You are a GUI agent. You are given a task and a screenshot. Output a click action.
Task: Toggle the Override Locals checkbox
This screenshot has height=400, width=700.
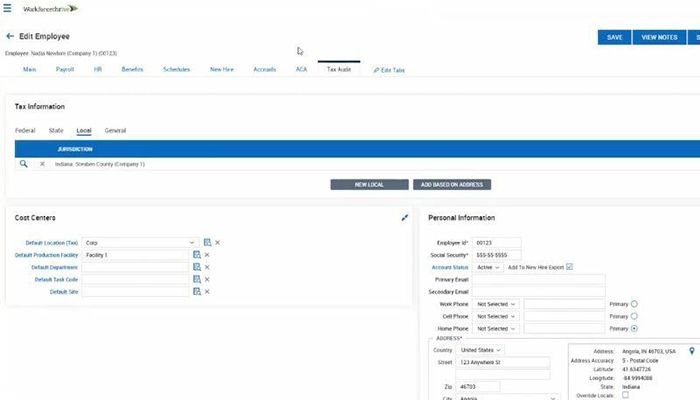[x=625, y=395]
